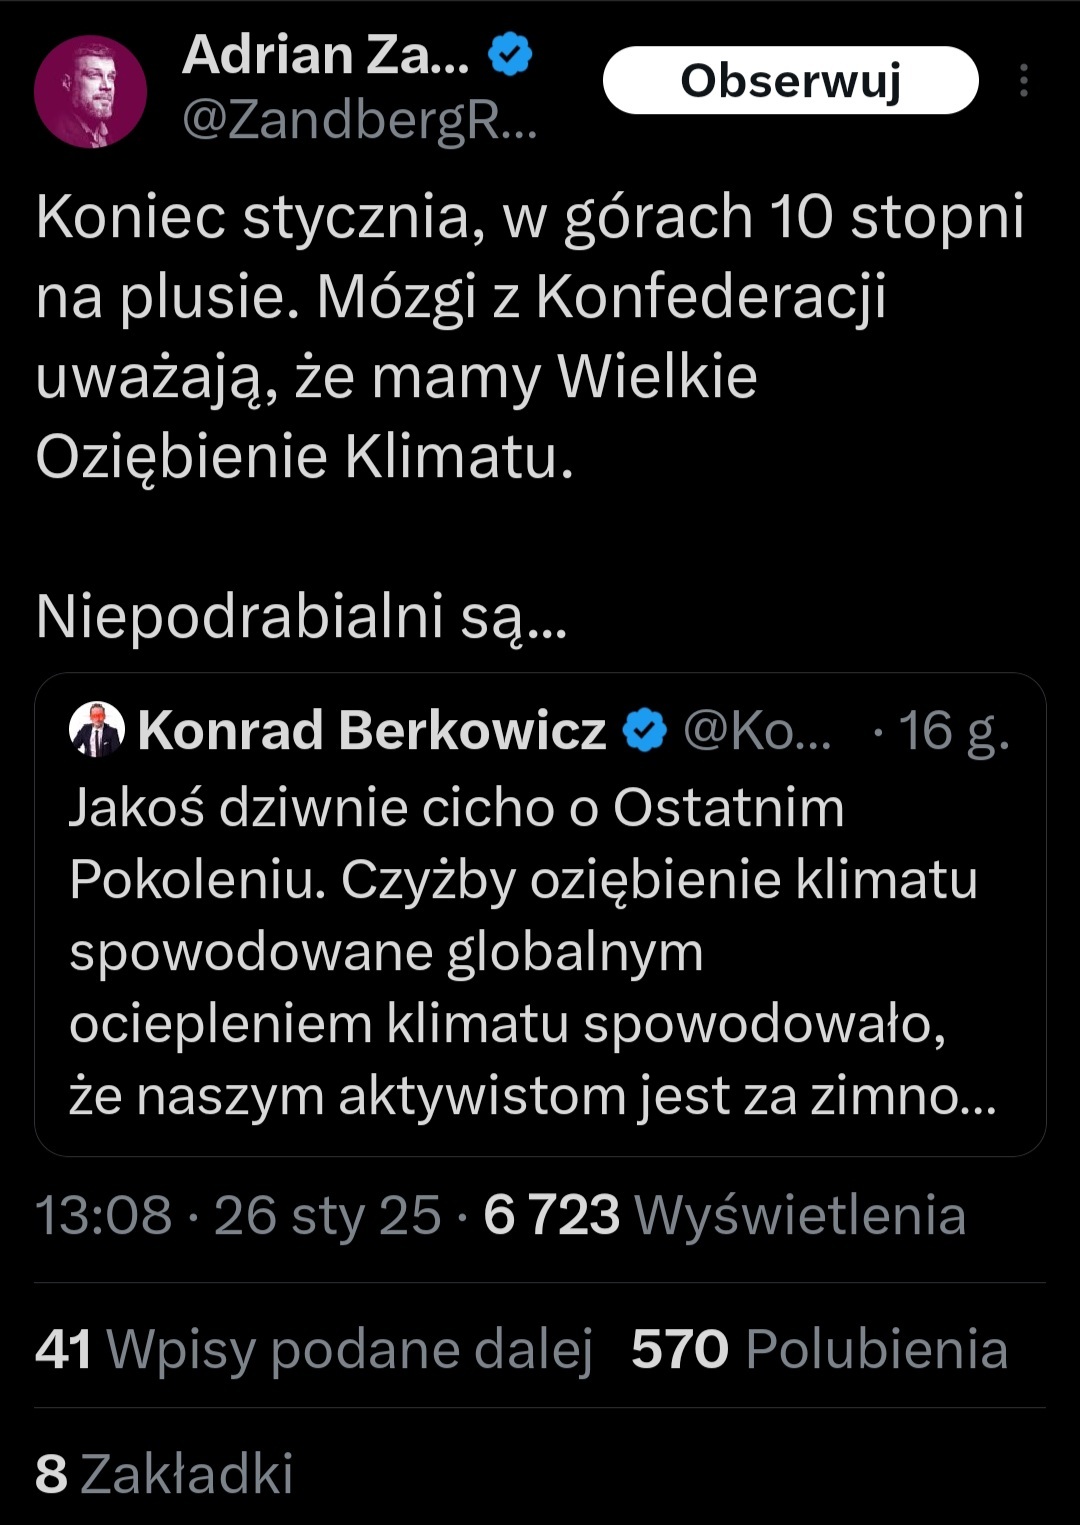The width and height of the screenshot is (1080, 1525).
Task: View the 6 723 Wyświetlenia count
Action: pos(724,1215)
